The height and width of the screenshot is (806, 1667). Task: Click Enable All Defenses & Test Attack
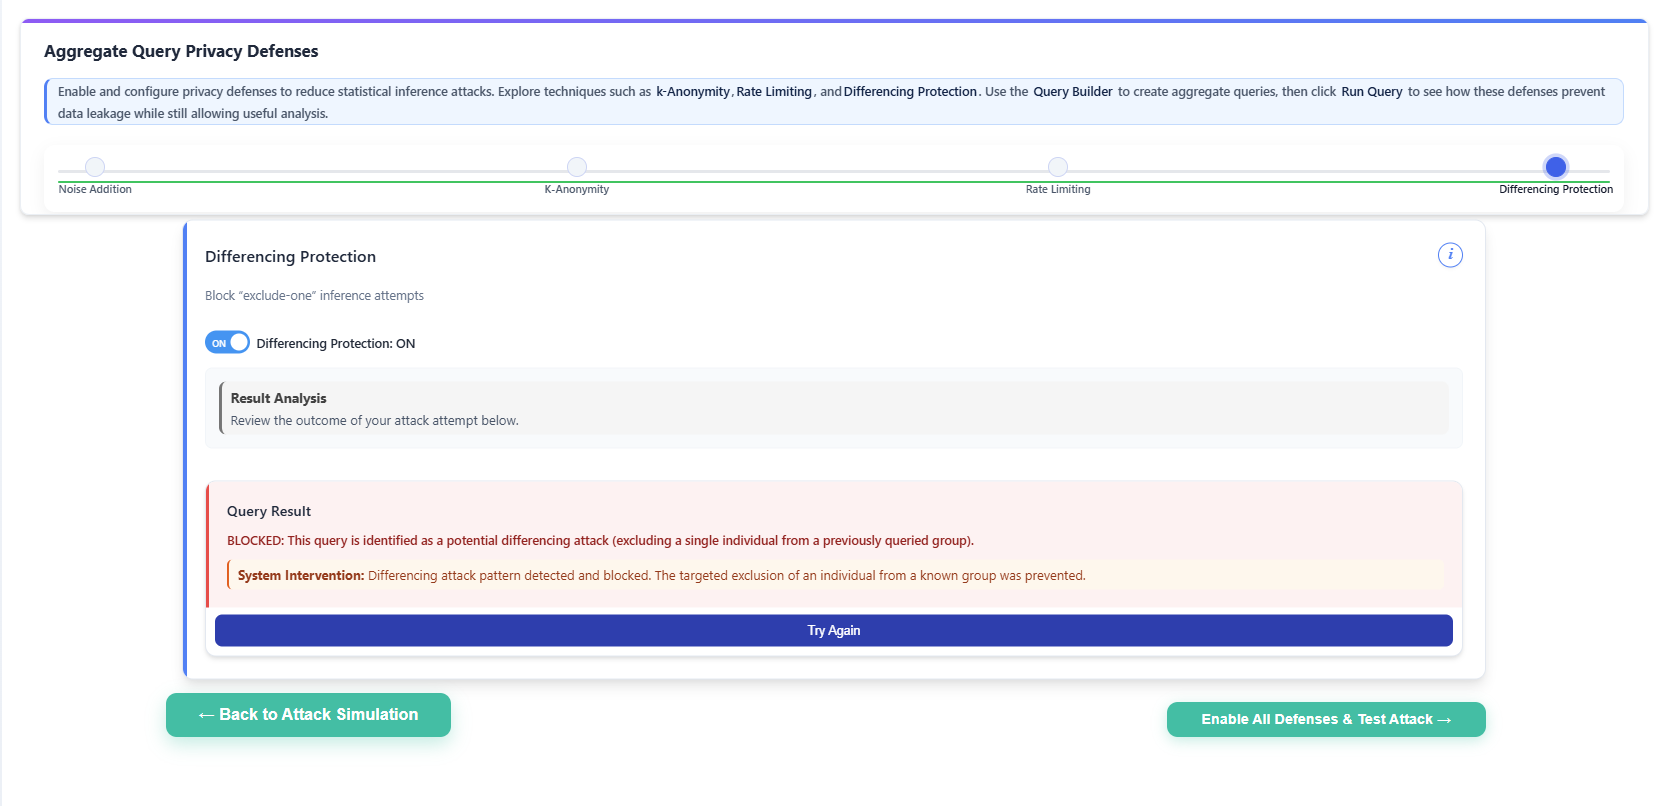pyautogui.click(x=1326, y=719)
